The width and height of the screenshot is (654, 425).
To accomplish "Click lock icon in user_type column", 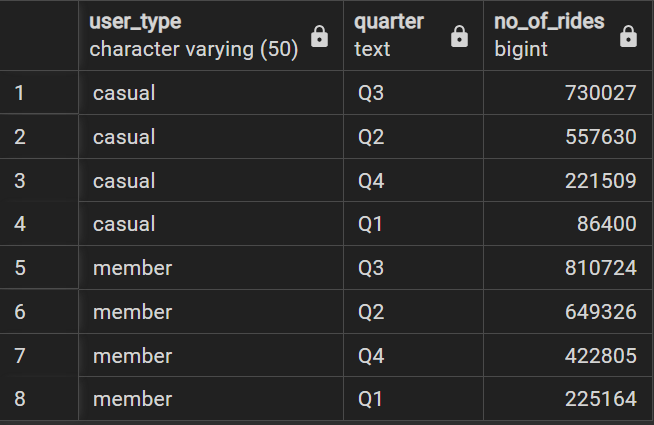I will (319, 36).
